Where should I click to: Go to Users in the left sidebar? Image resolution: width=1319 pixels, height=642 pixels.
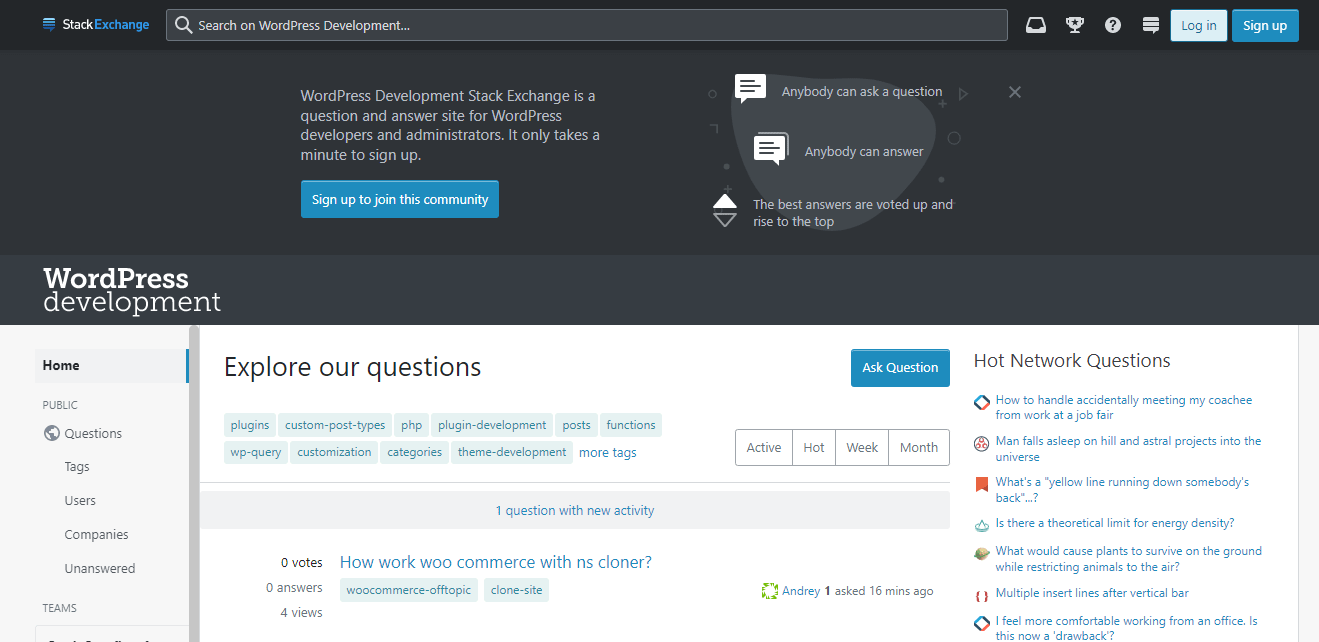(79, 500)
